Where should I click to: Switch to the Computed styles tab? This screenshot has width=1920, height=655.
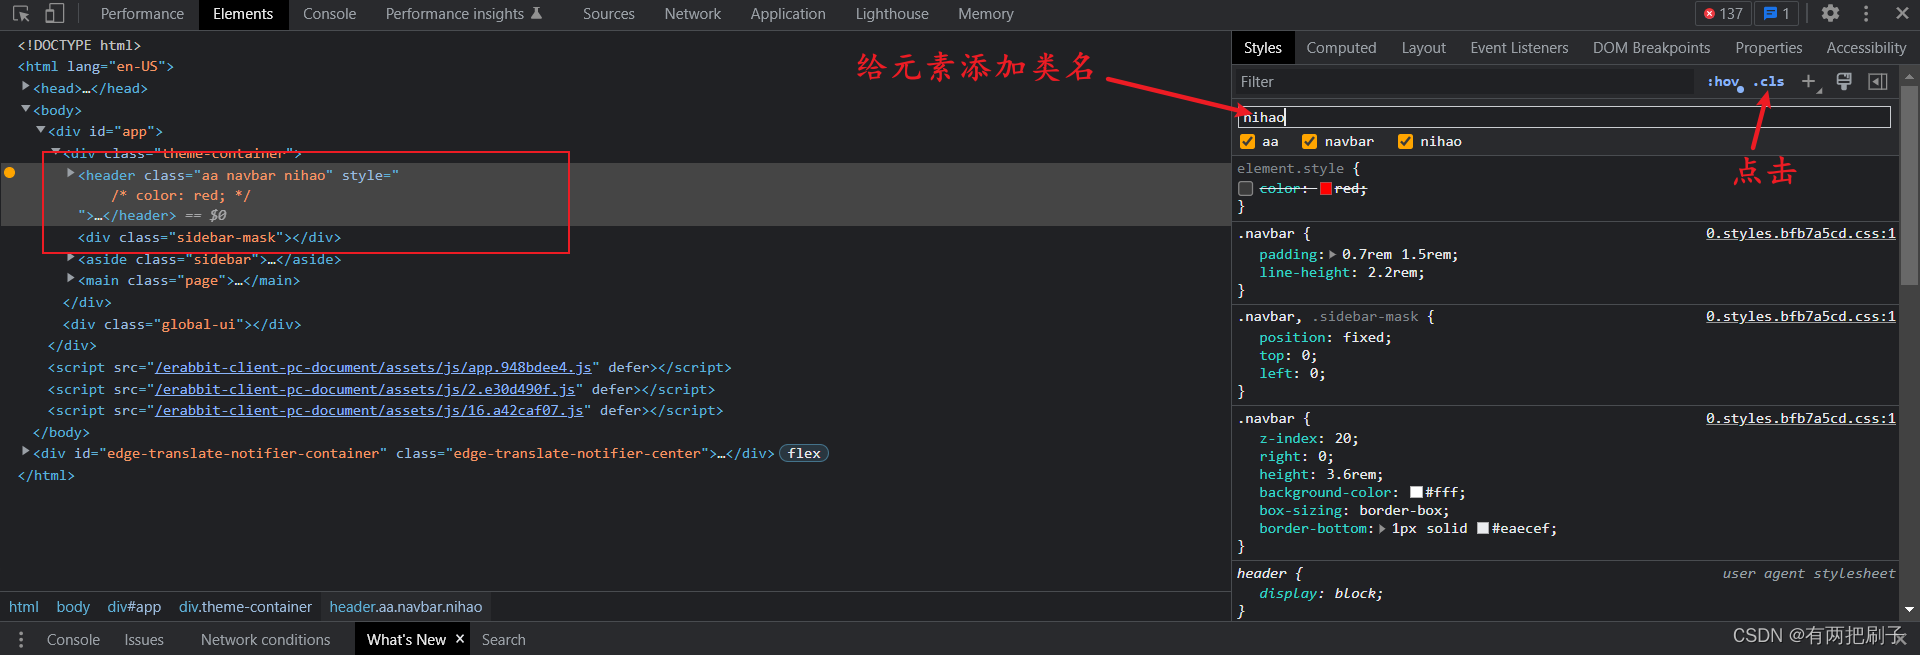[x=1341, y=48]
